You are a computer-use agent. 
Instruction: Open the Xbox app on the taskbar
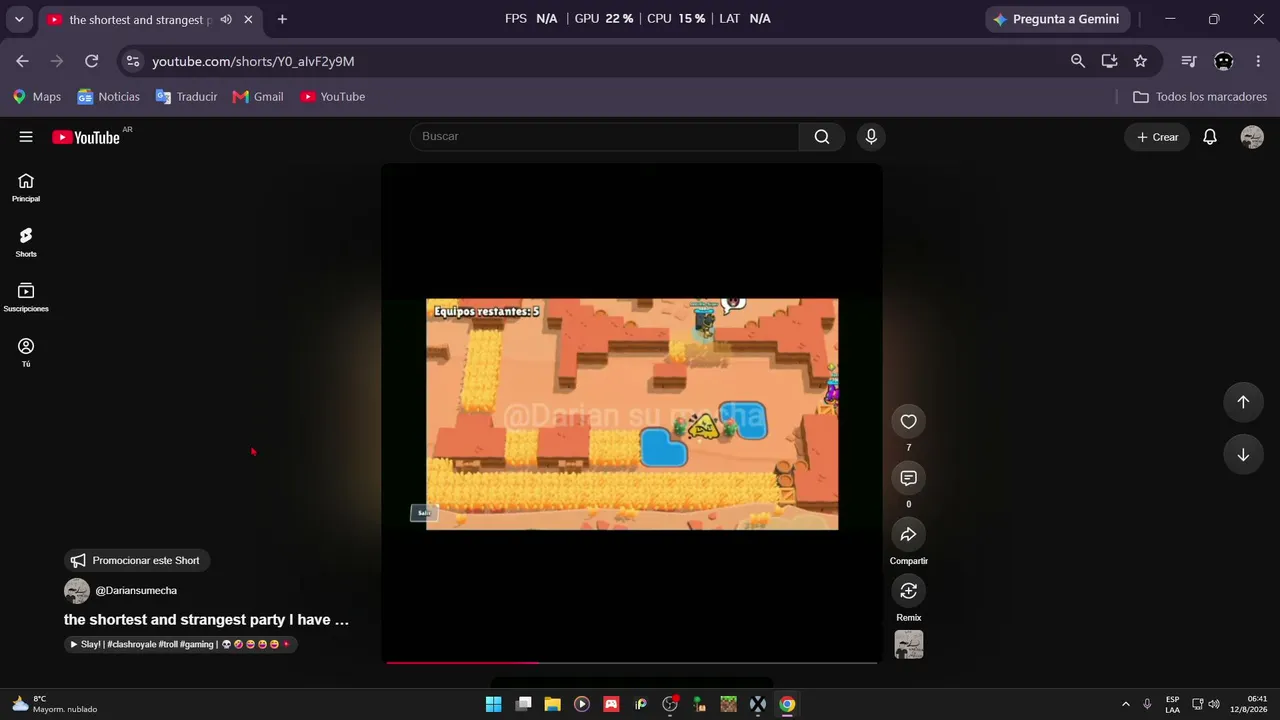point(758,704)
